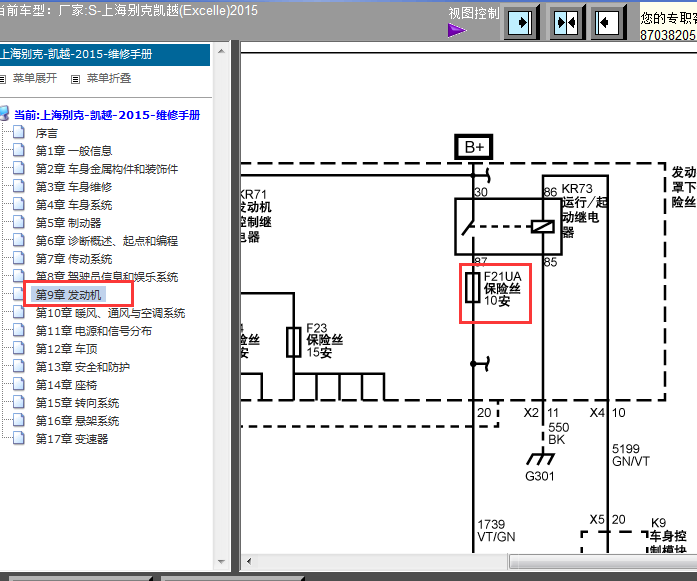Screen dimensions: 697x581
Task: Open the 序言 tree item
Action: click(47, 133)
